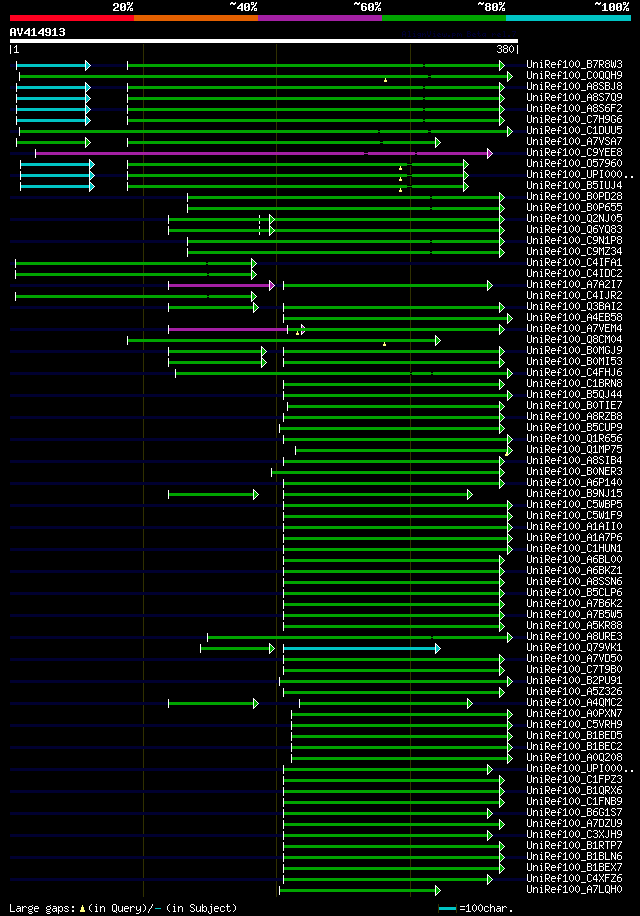This screenshot has width=640, height=916.
Task: Click UniRef100_B0PD28 label
Action: point(574,196)
